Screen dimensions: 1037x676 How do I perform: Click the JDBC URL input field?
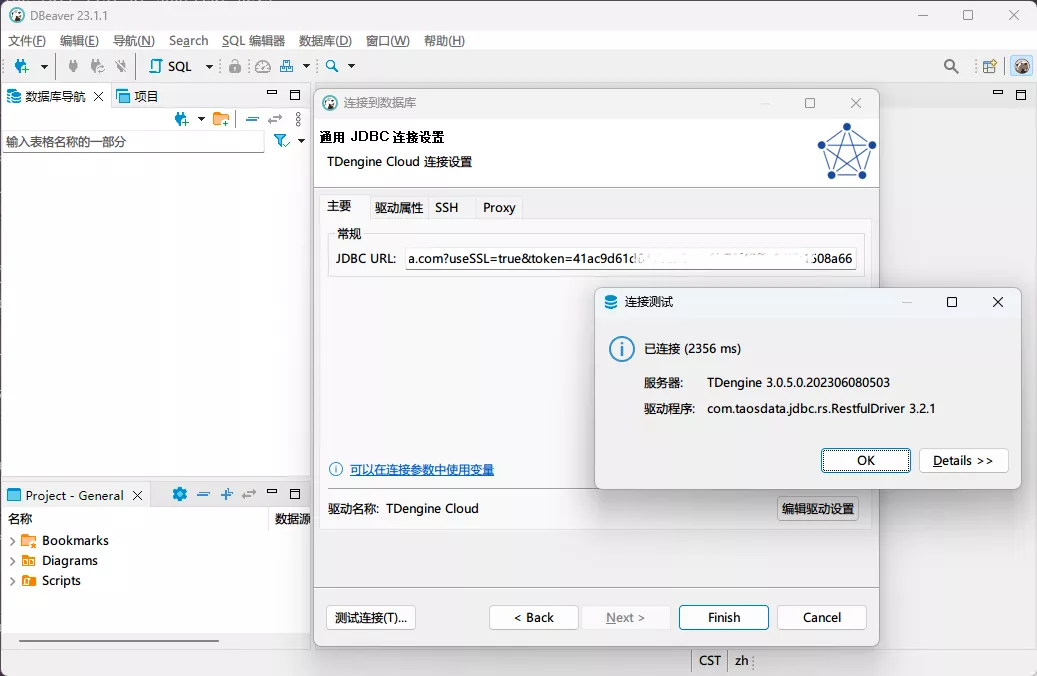coord(630,258)
